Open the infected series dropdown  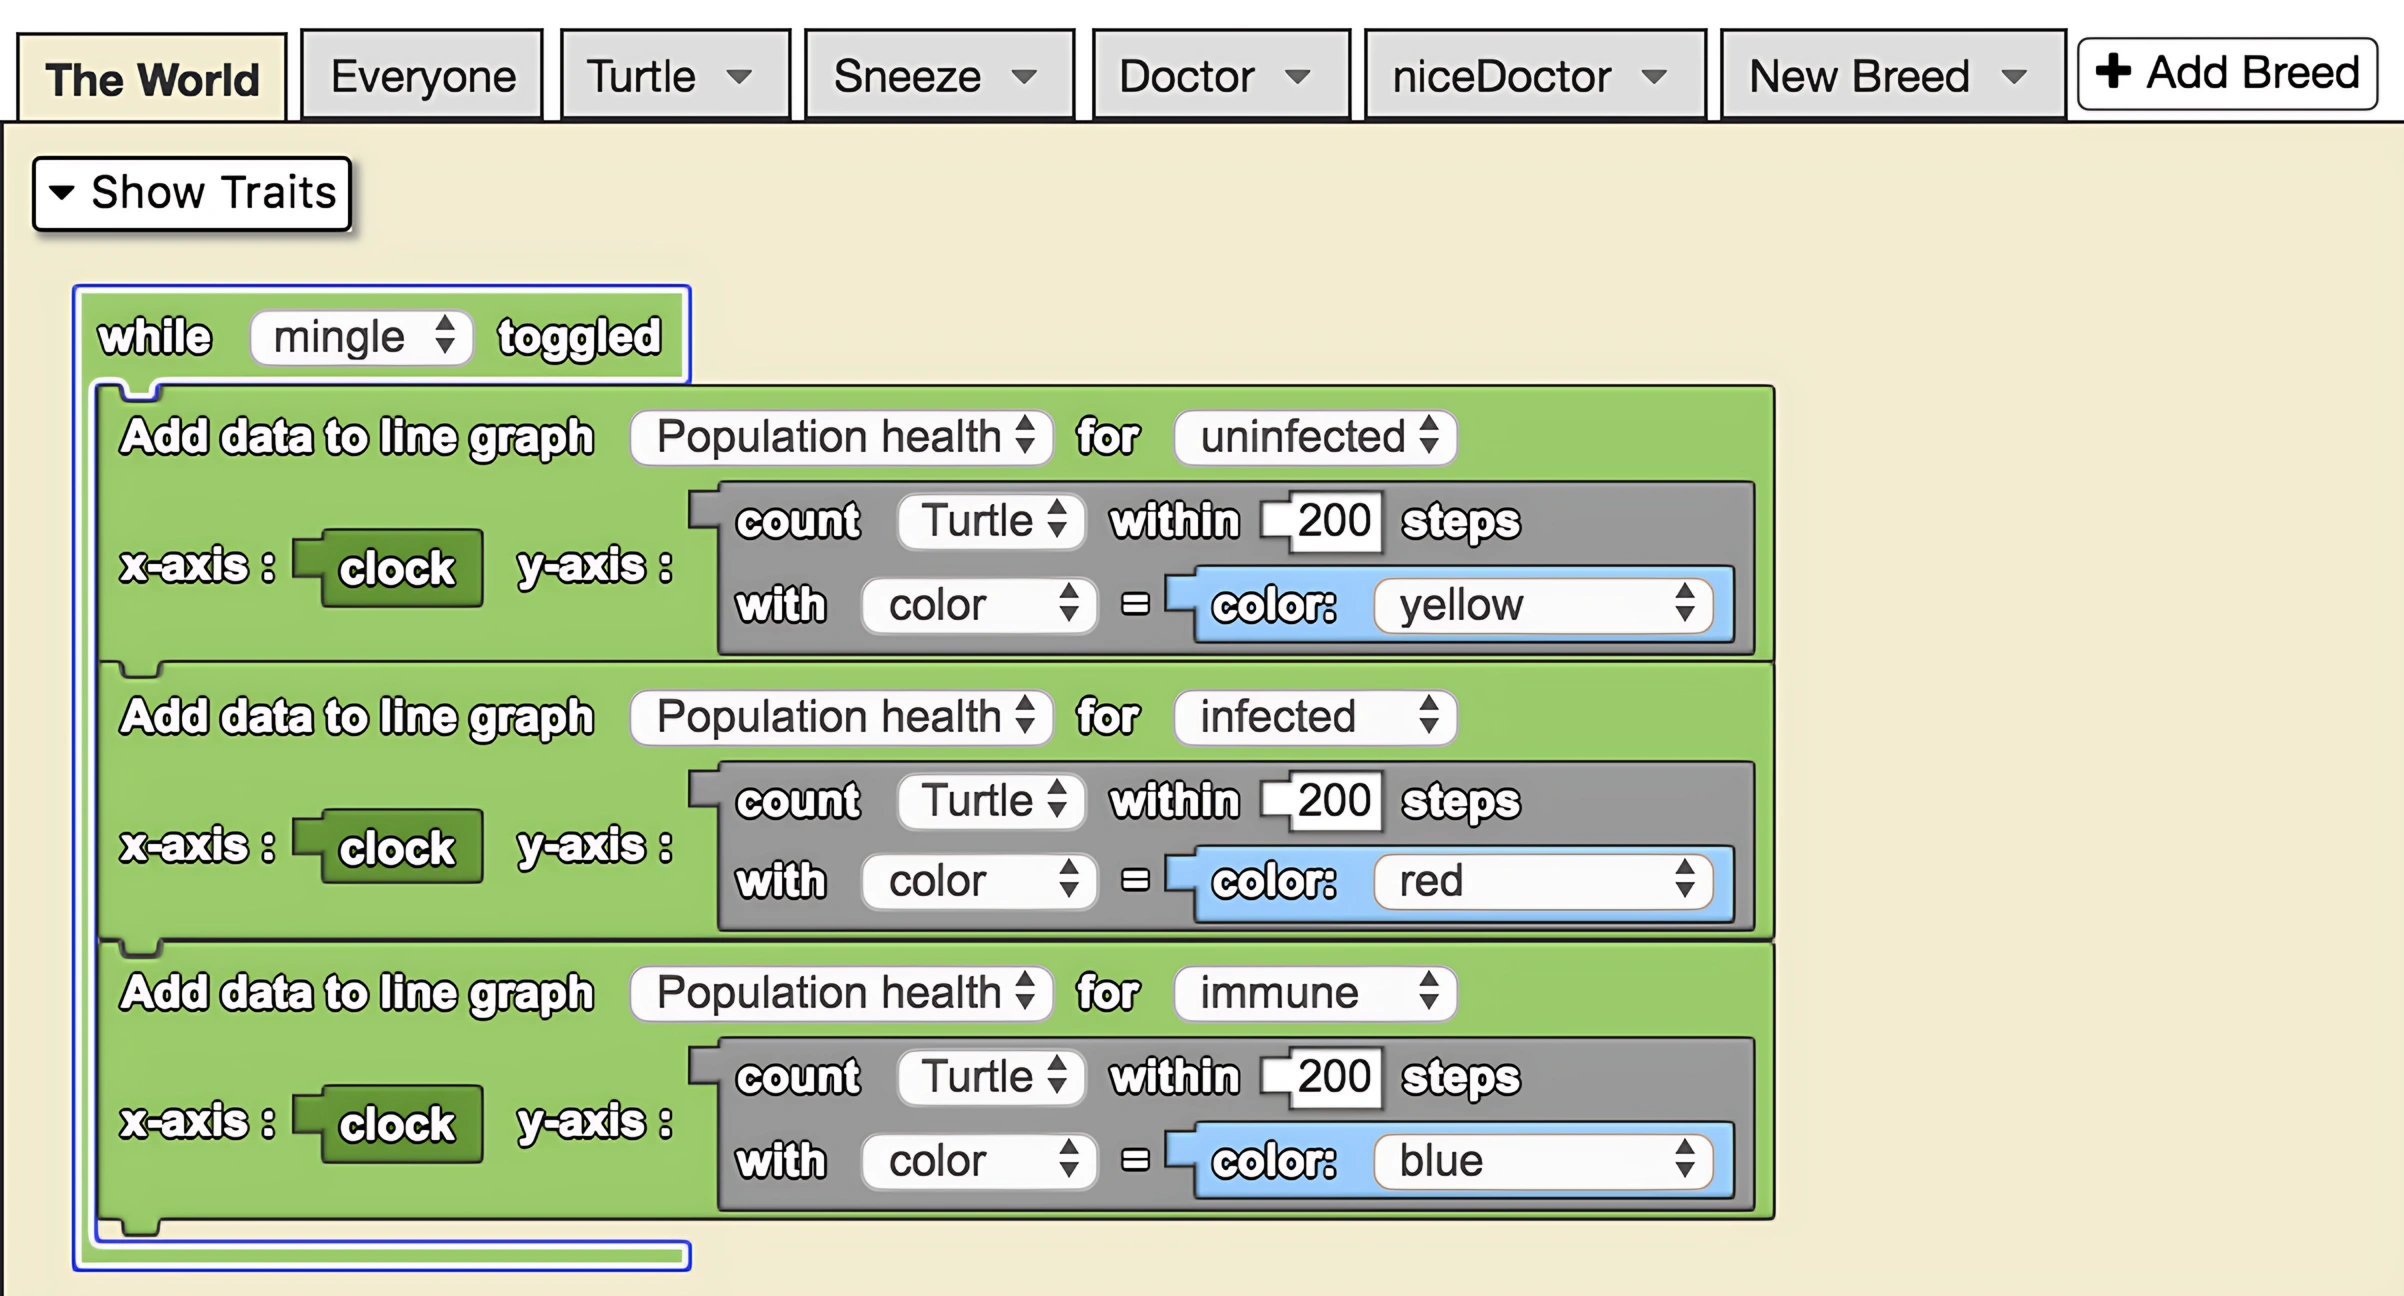pos(1315,716)
